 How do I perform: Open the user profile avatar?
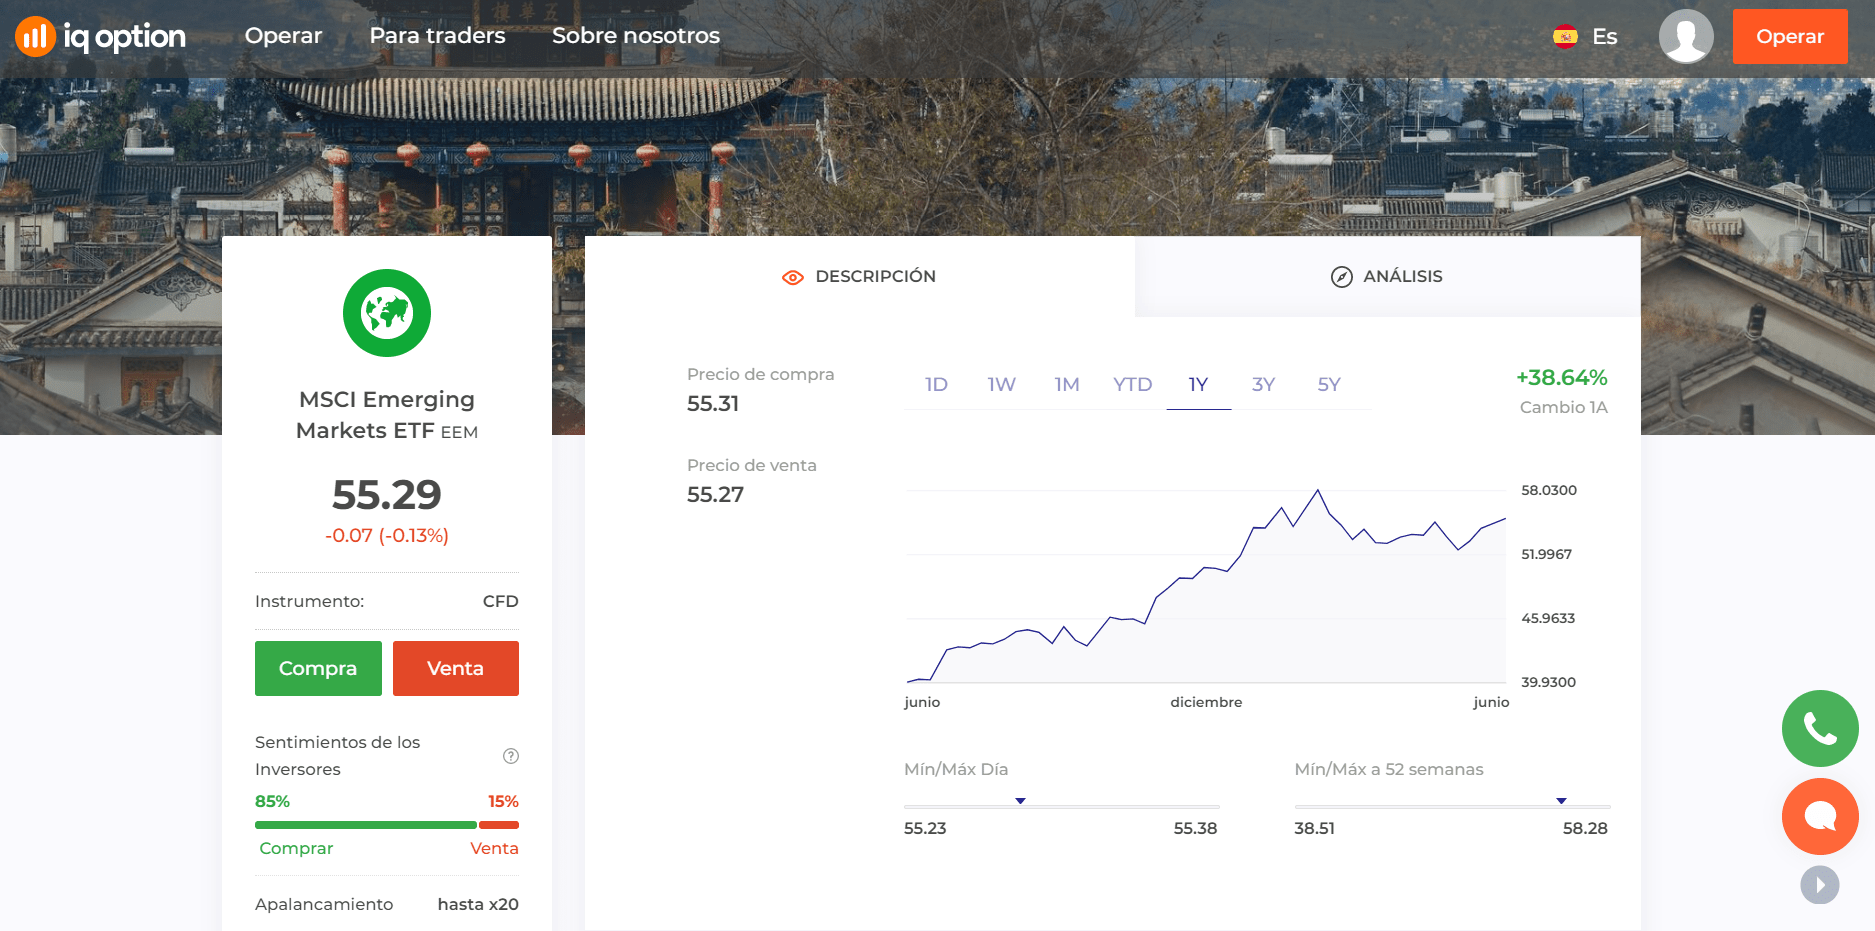1686,36
